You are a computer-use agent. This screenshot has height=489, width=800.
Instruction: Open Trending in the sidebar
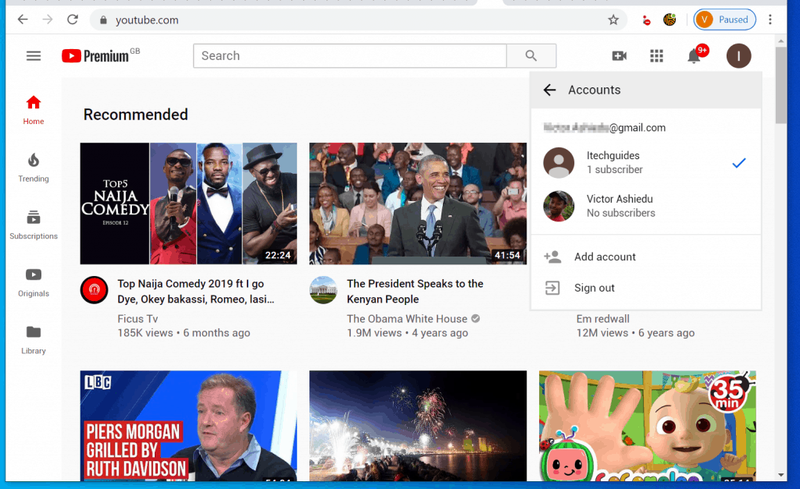click(33, 167)
